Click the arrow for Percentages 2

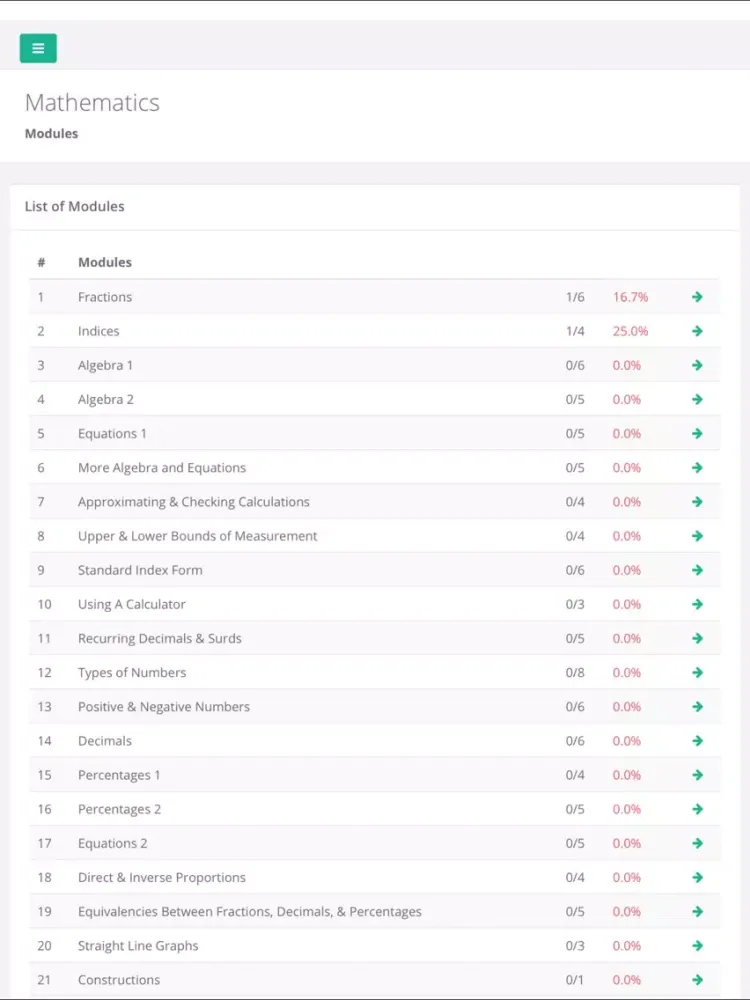pyautogui.click(x=697, y=809)
